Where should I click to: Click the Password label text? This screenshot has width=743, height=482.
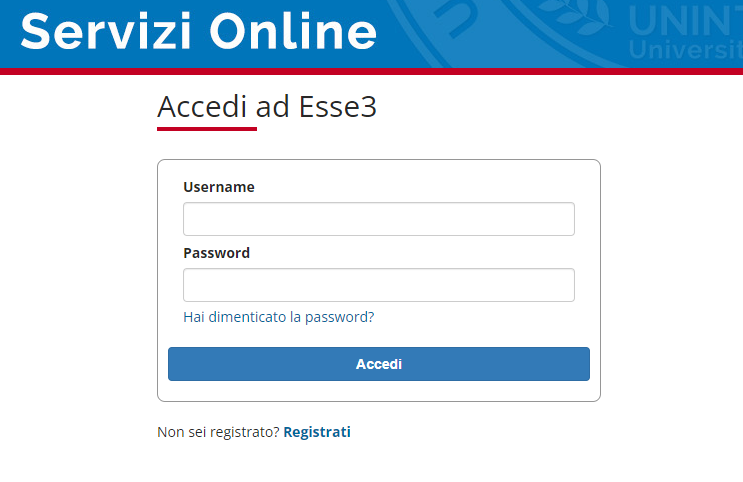[217, 253]
